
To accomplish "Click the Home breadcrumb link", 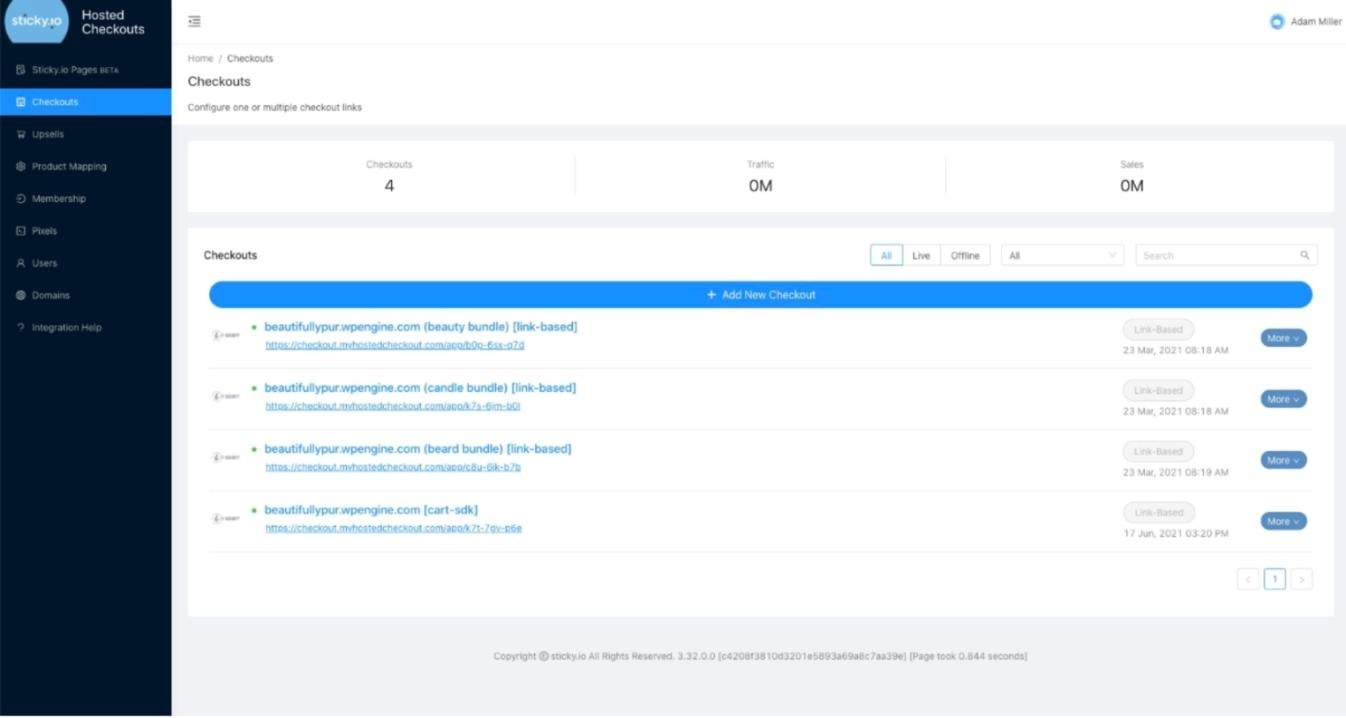I will (x=200, y=59).
